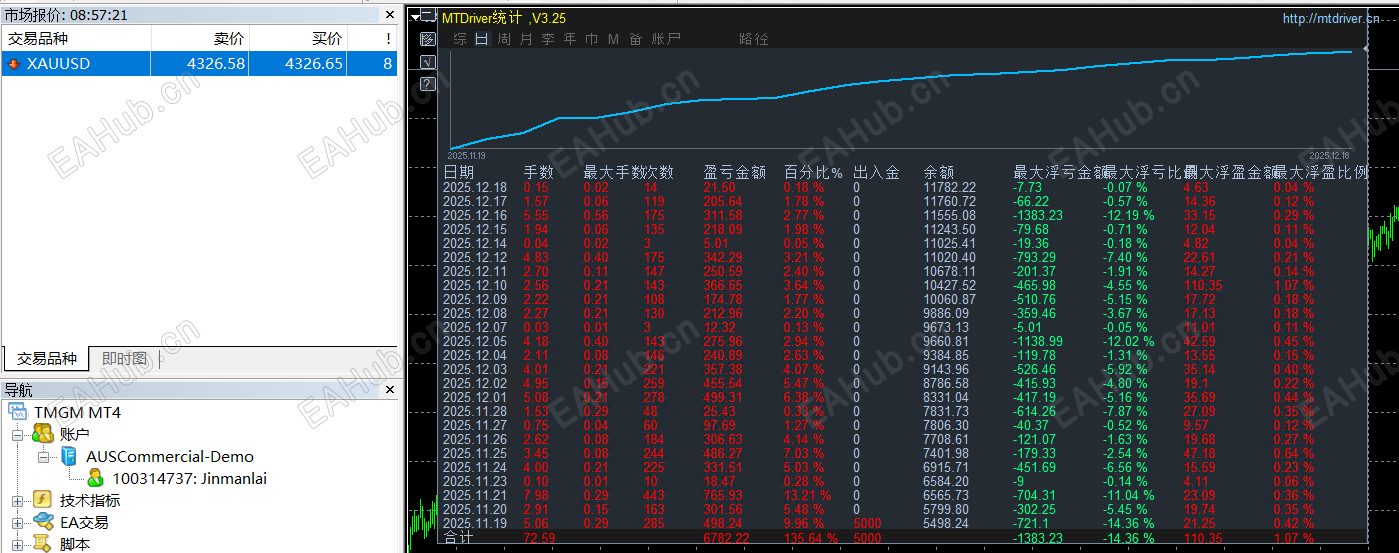The width and height of the screenshot is (1399, 553).
Task: Click the ! spread column header
Action: tap(372, 38)
